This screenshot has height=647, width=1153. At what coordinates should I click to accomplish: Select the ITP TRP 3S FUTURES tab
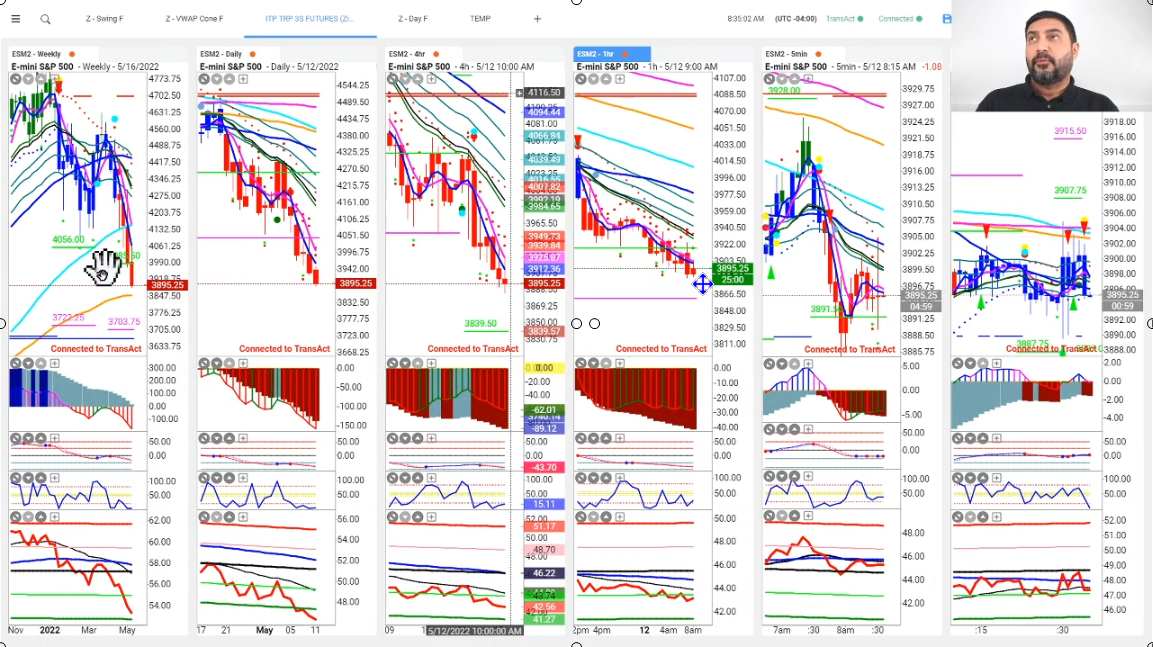(310, 19)
